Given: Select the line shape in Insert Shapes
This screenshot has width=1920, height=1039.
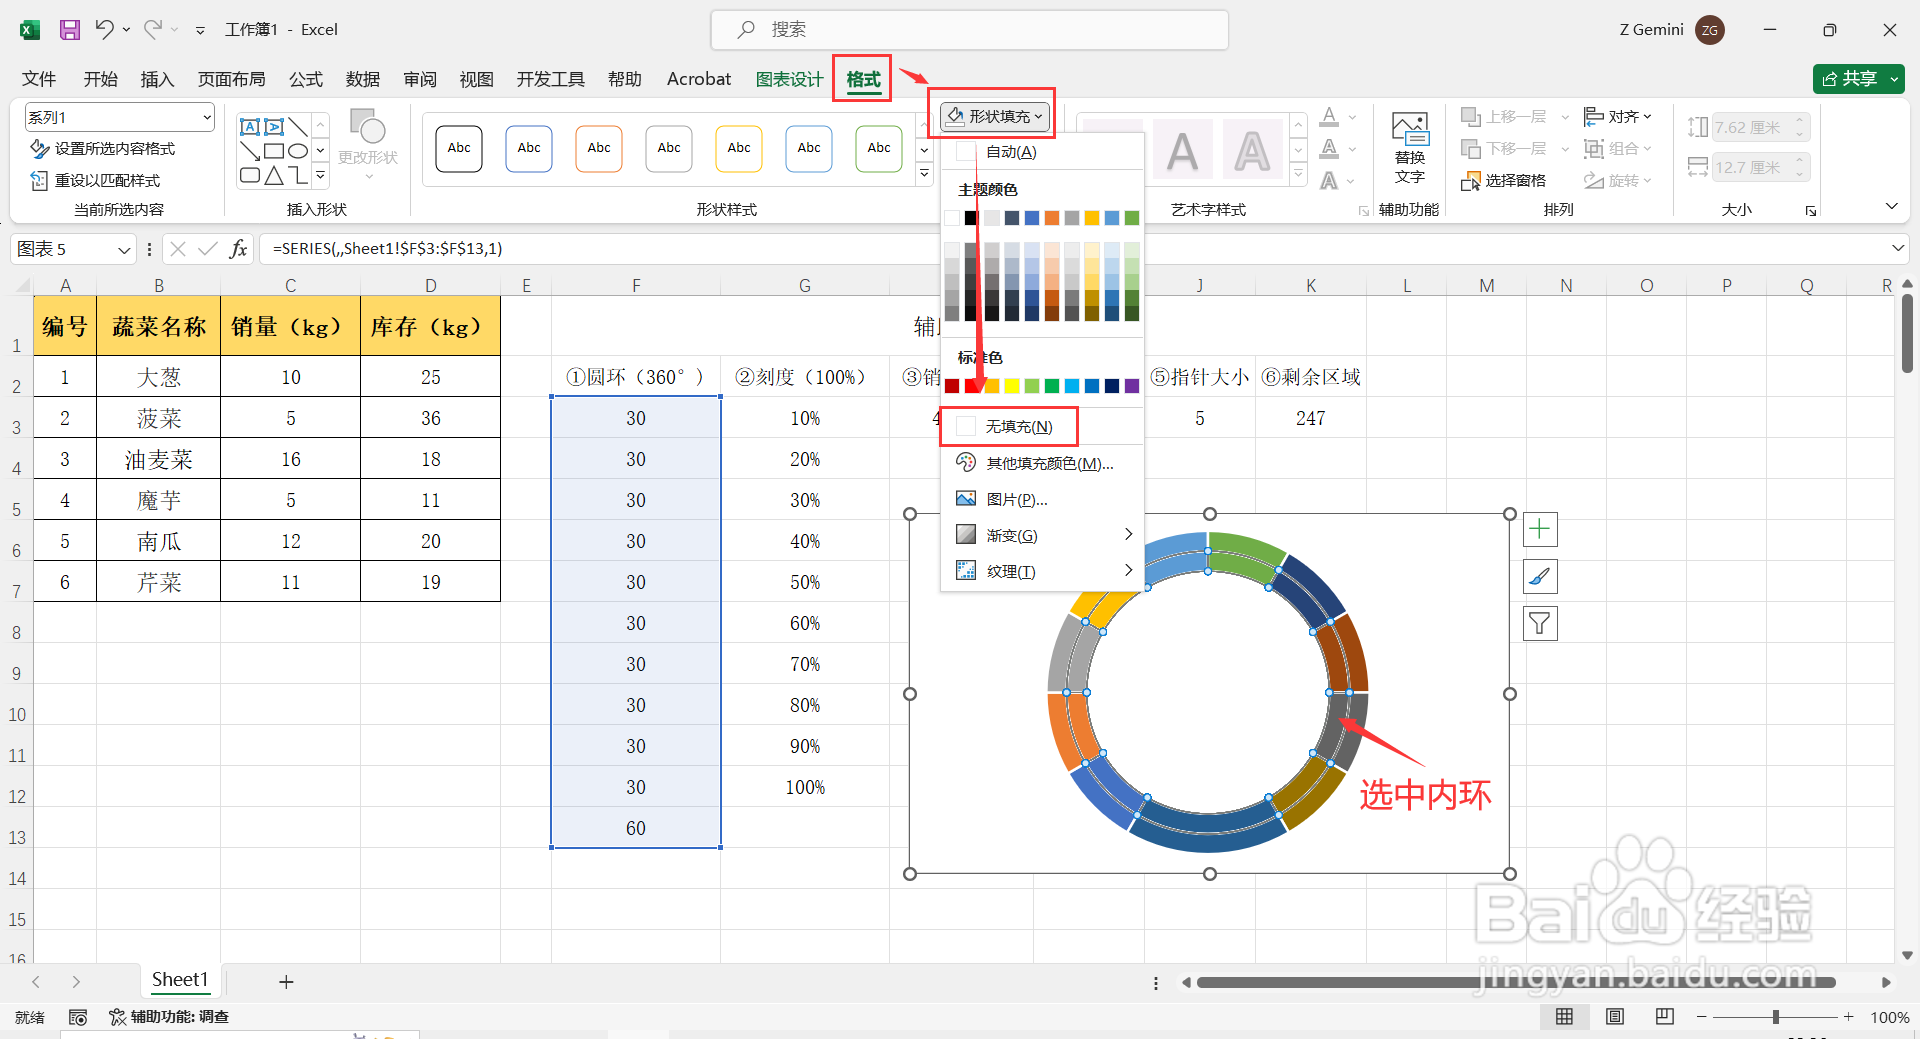Looking at the screenshot, I should [298, 127].
